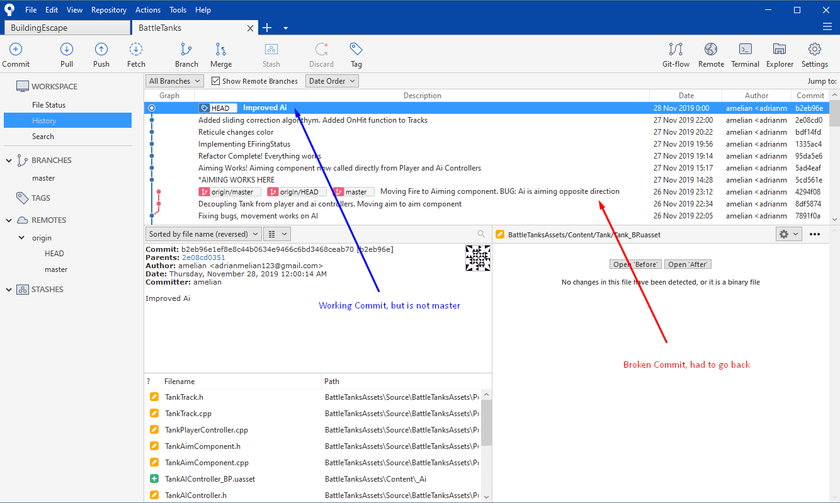Click the search magnifier in commit panel
This screenshot has width=840, height=503.
click(481, 234)
